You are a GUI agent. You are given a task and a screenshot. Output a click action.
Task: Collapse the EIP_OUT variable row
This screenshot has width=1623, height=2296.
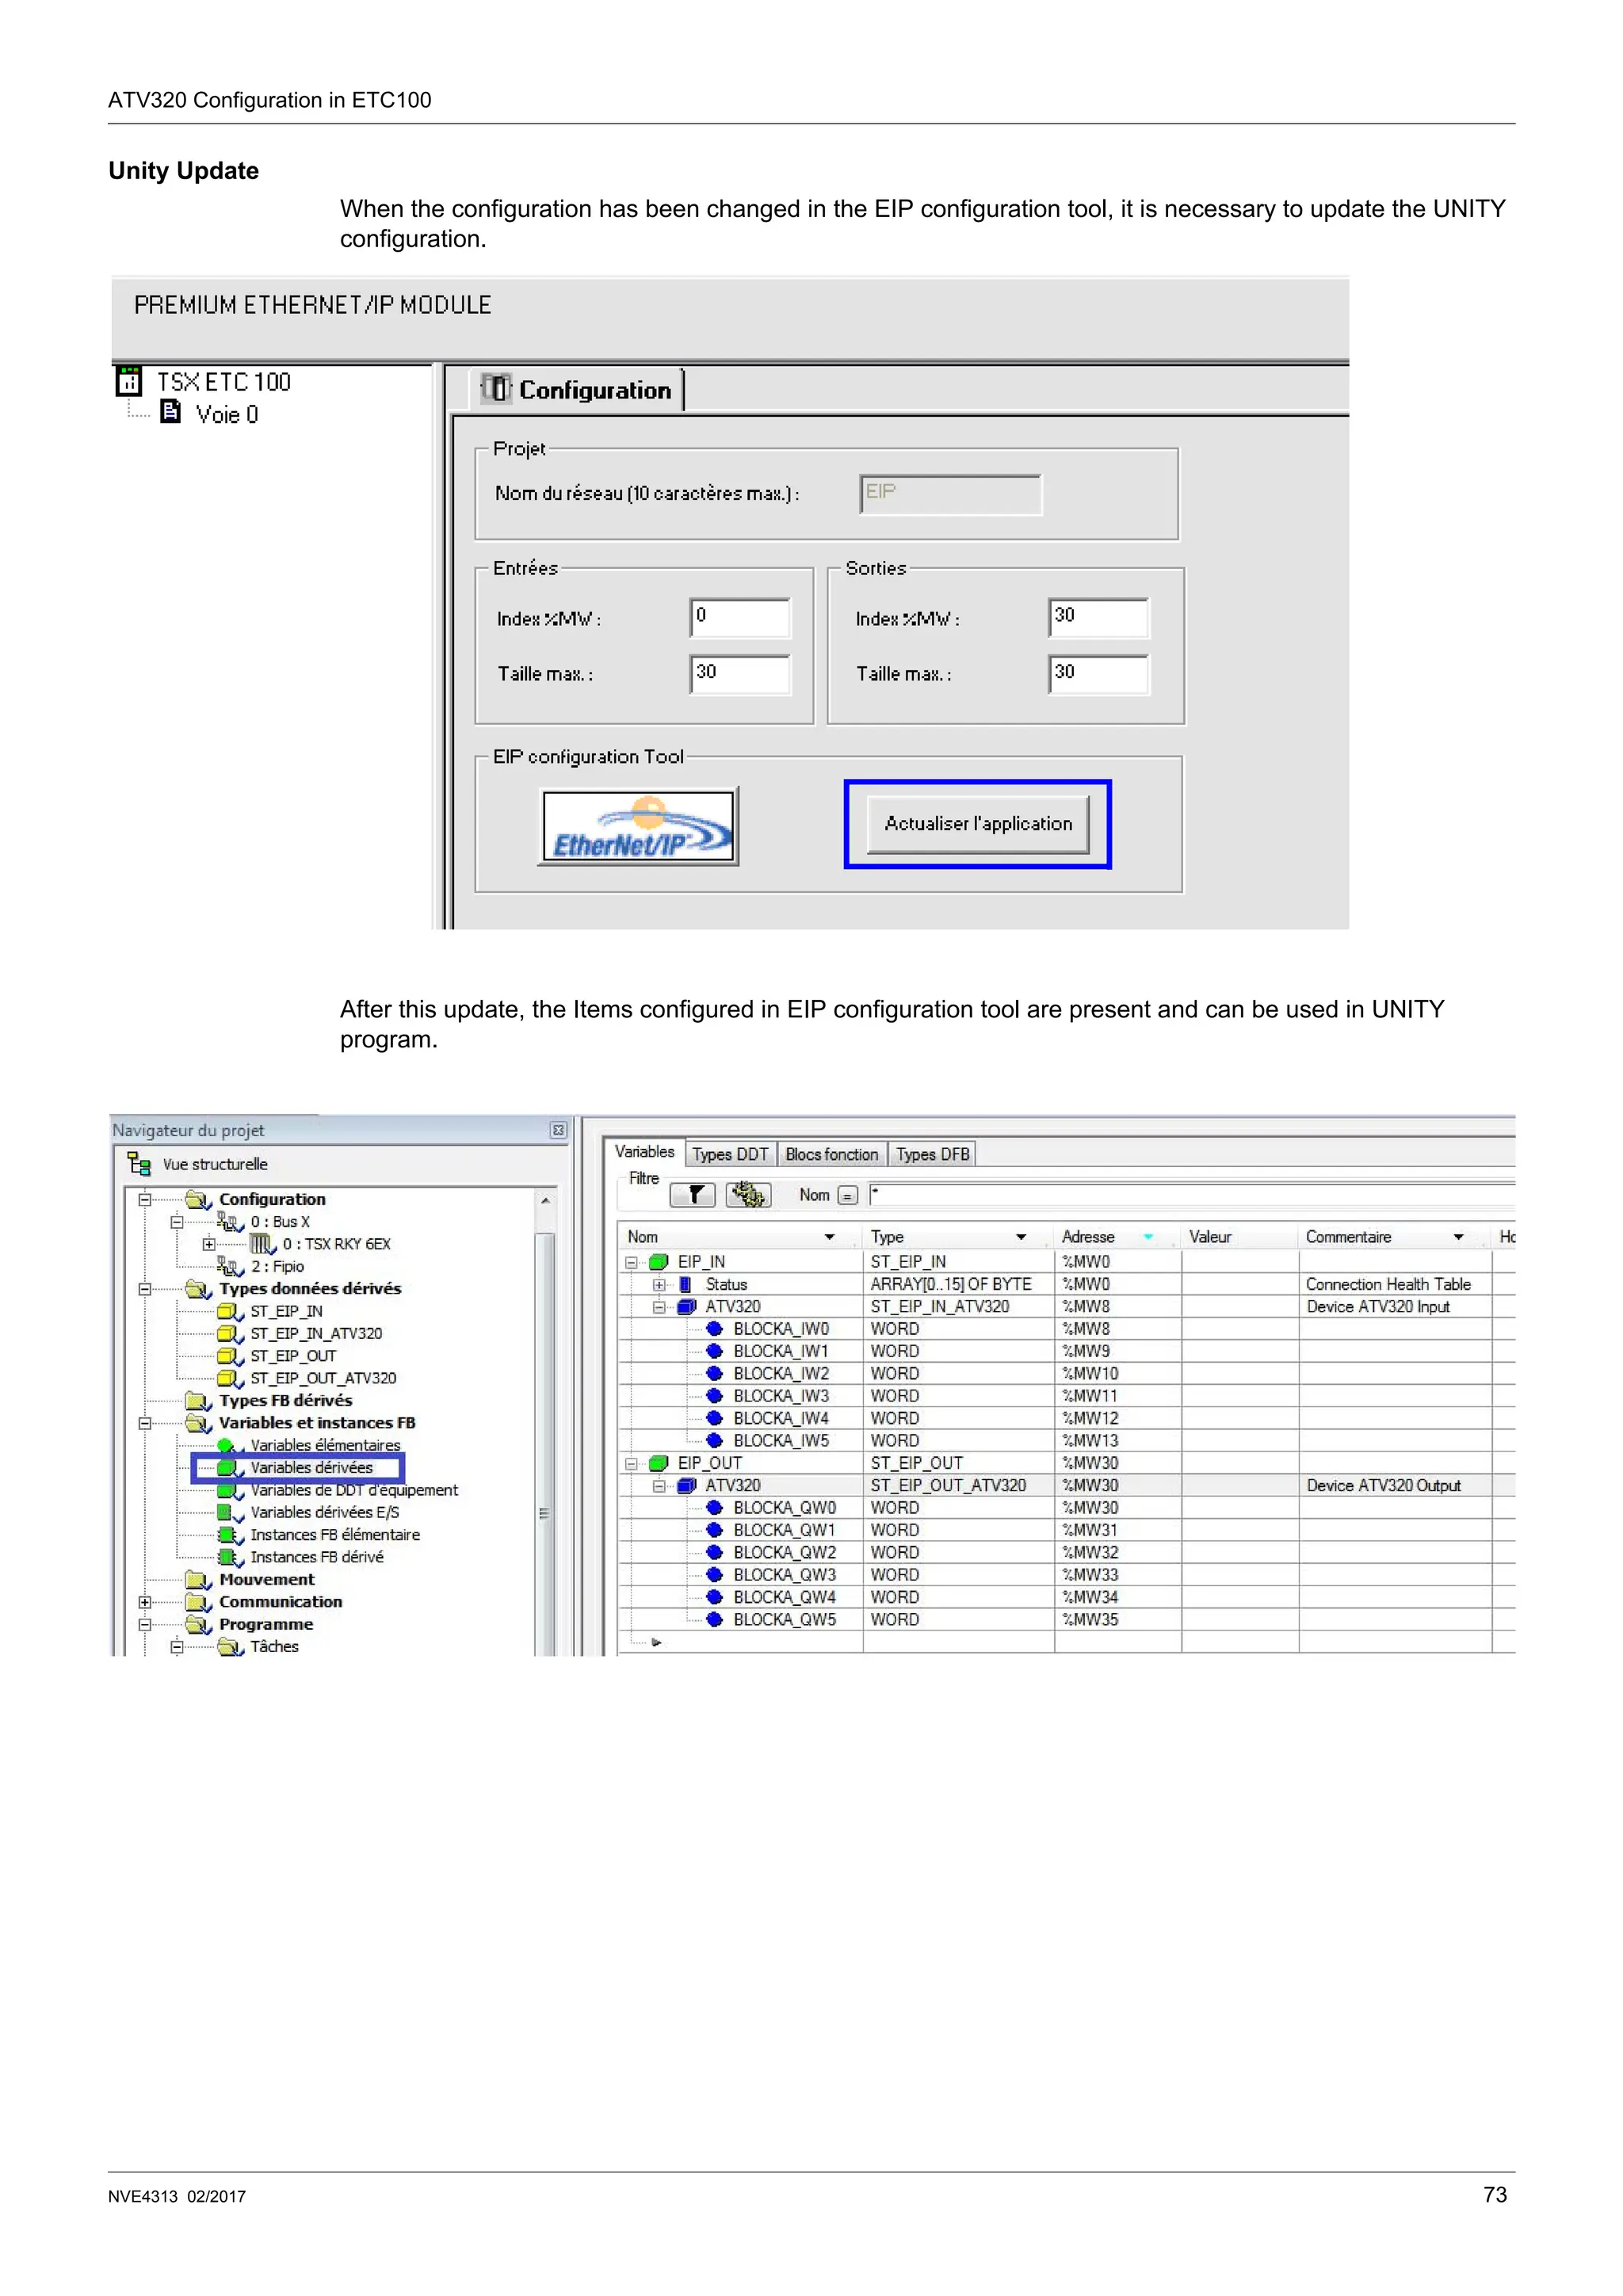[x=631, y=1464]
